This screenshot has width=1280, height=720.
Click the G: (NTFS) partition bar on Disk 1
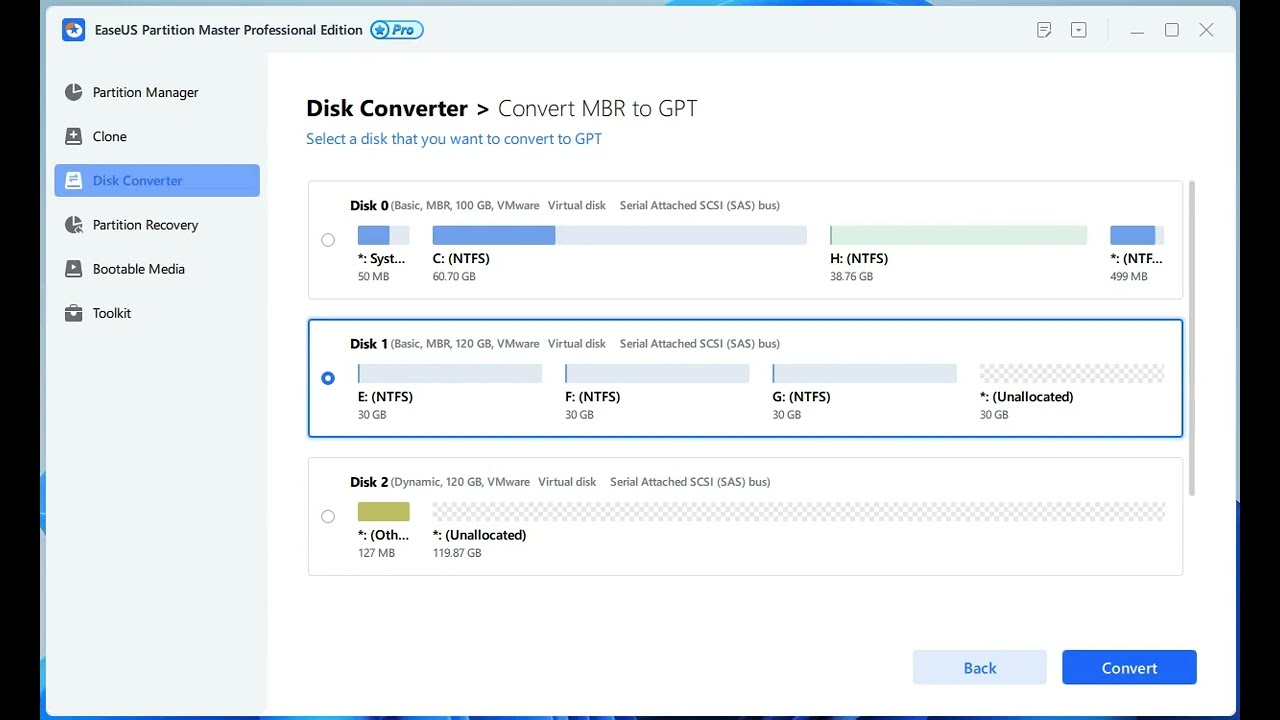[x=865, y=373]
